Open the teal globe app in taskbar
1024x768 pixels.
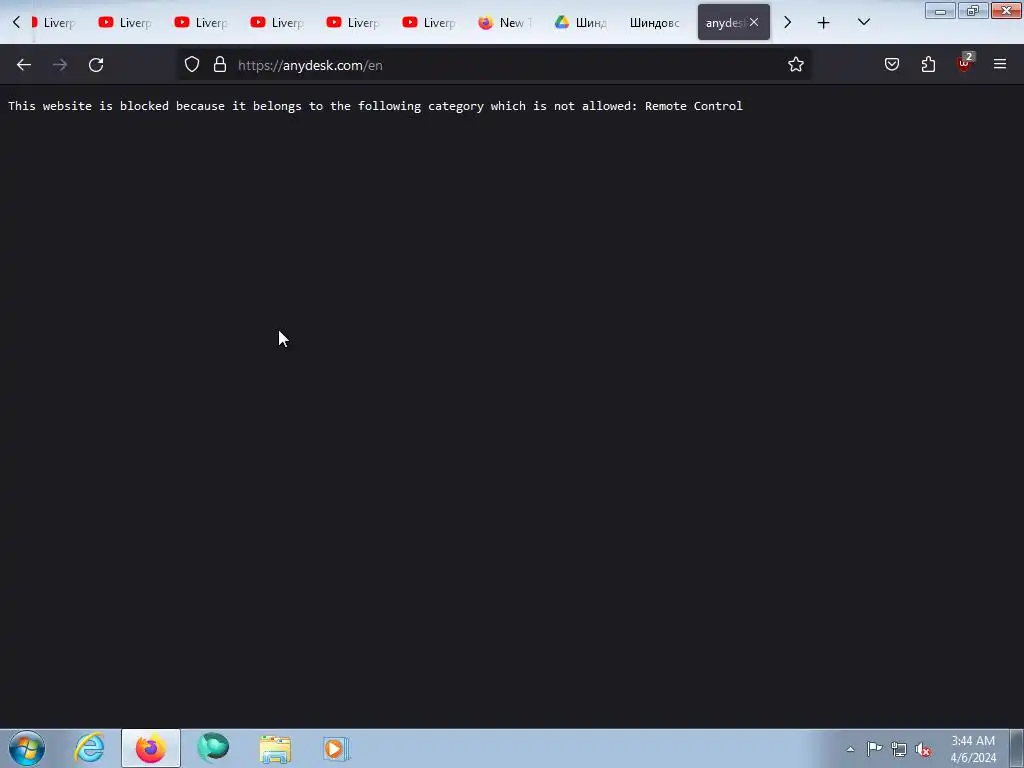tap(213, 748)
